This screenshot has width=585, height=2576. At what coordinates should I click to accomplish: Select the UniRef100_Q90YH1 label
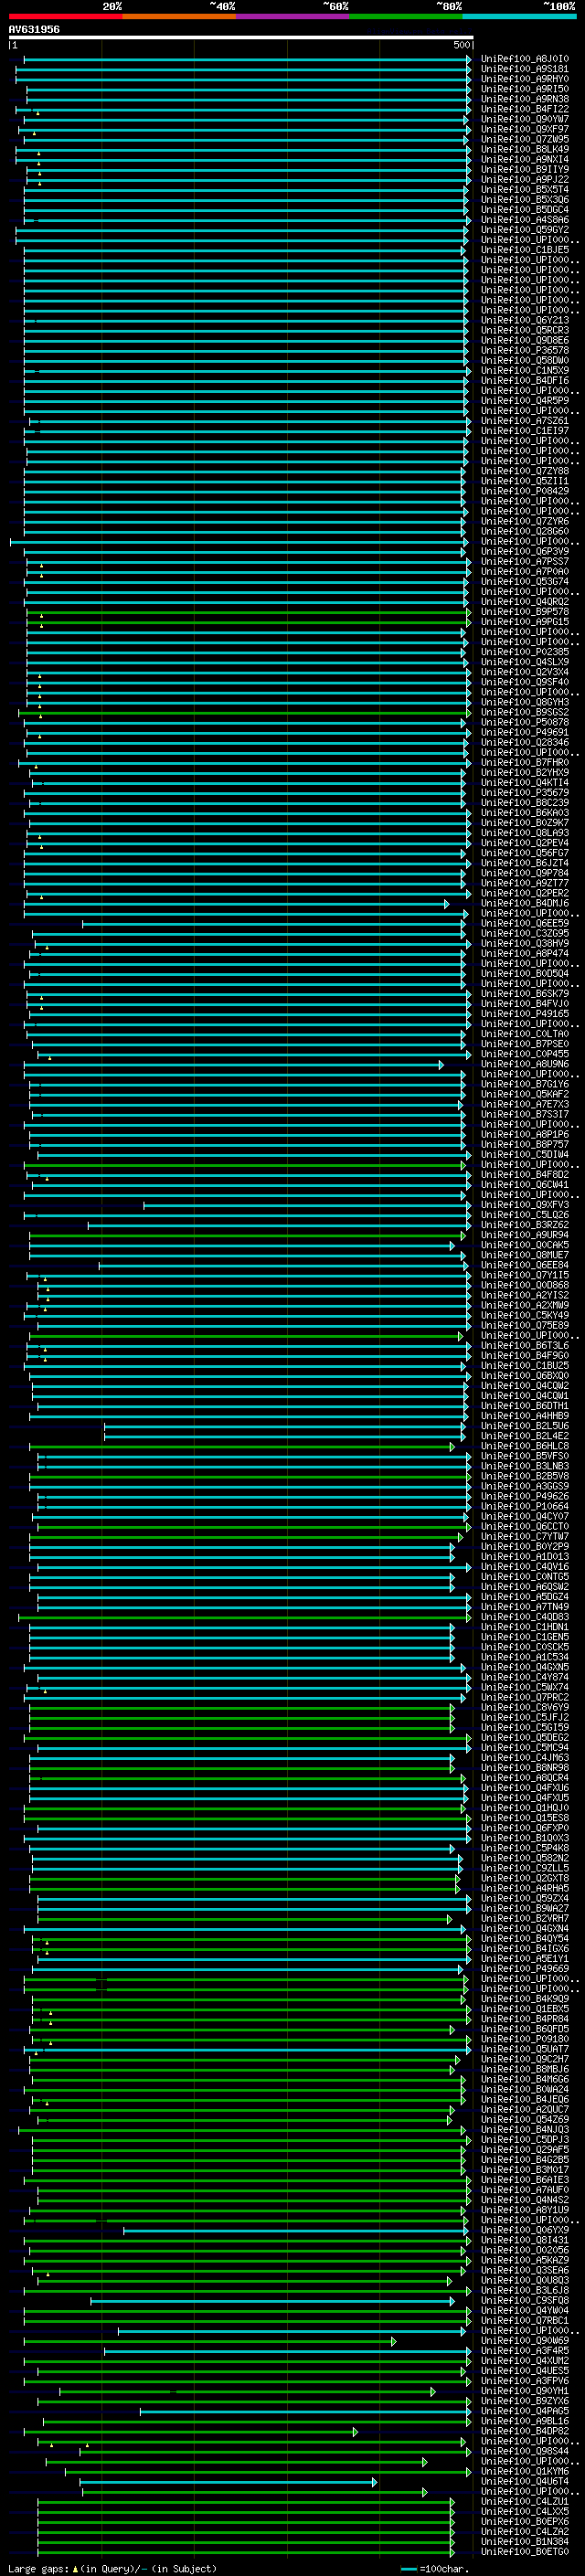click(524, 2391)
